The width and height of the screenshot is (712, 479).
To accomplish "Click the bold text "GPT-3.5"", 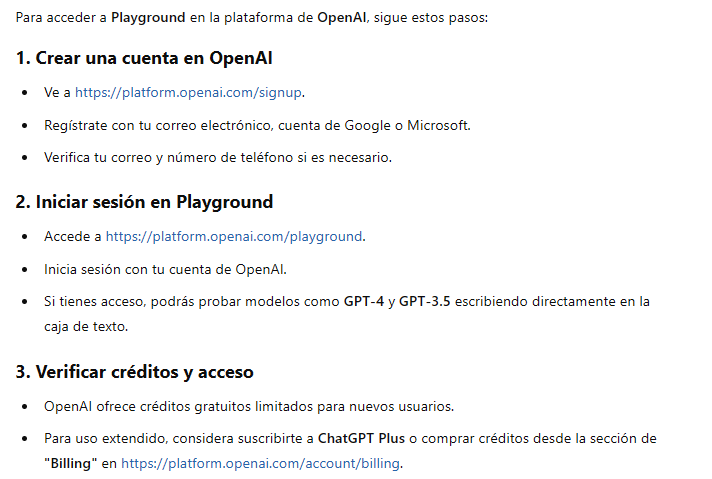I will point(425,301).
